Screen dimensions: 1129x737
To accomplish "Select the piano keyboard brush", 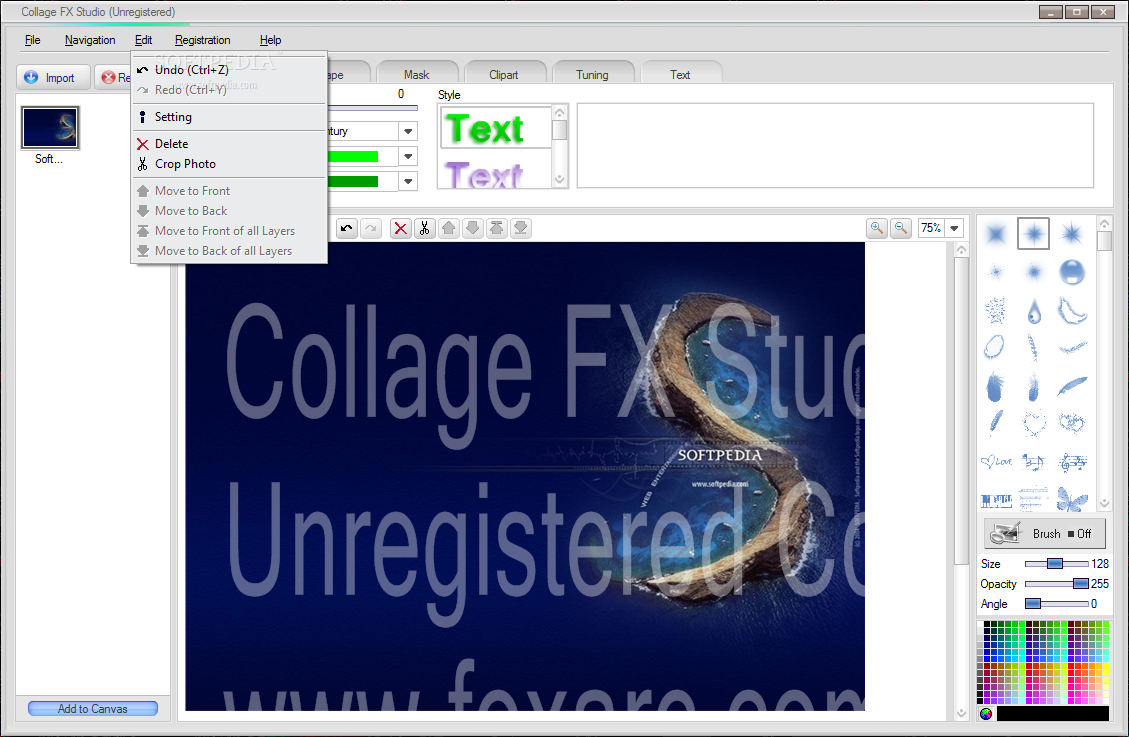I will (996, 500).
